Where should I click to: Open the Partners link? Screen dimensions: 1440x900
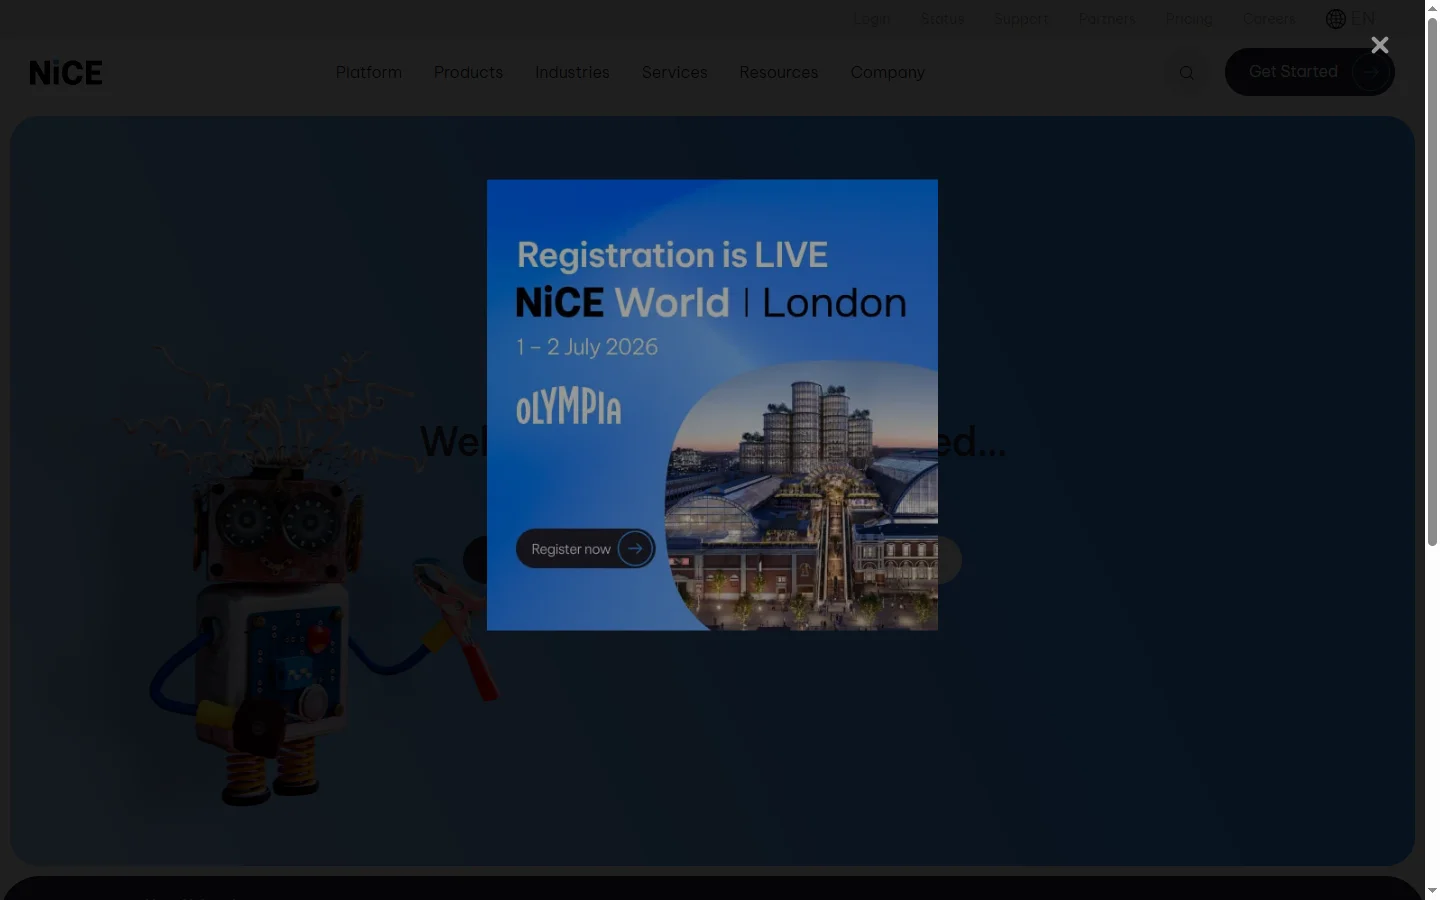(1107, 19)
